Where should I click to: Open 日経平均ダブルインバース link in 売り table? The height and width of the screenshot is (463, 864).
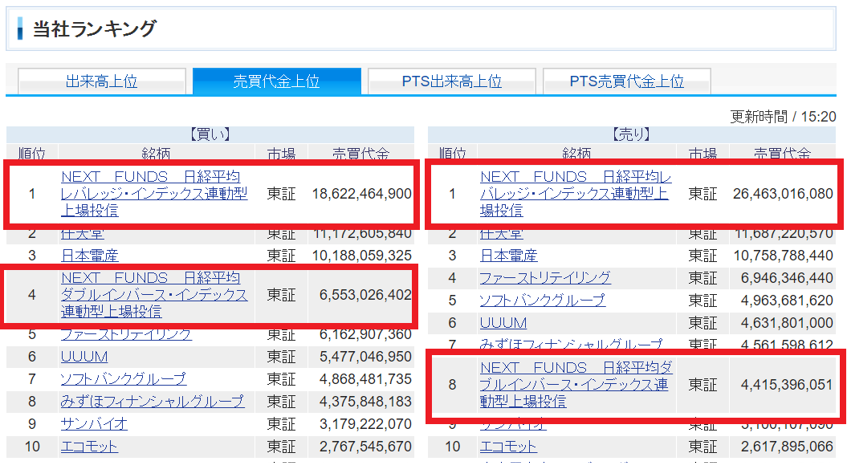(574, 384)
